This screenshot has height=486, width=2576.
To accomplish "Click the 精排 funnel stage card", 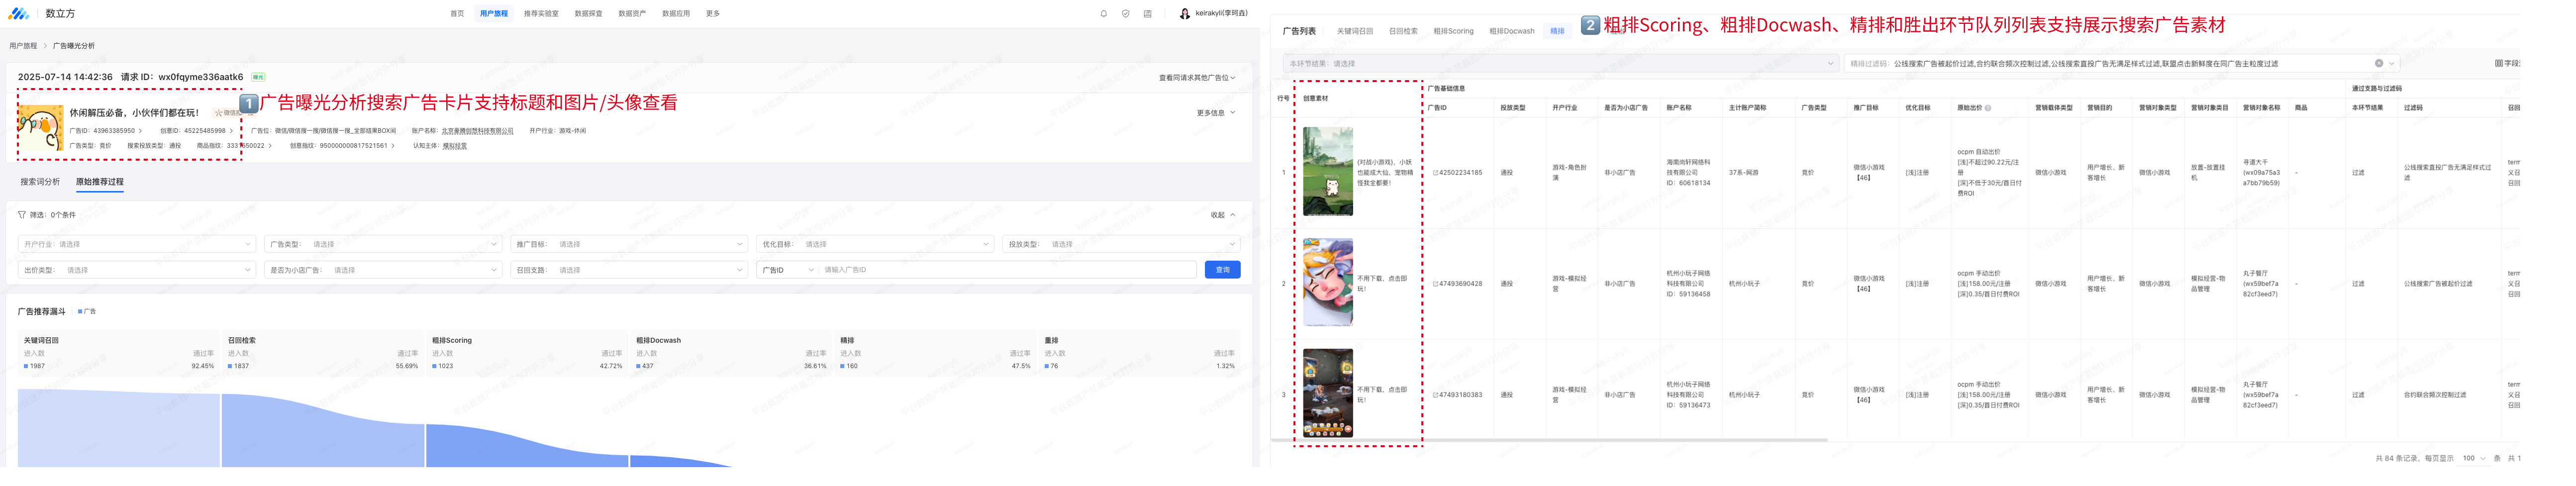I will [x=935, y=353].
